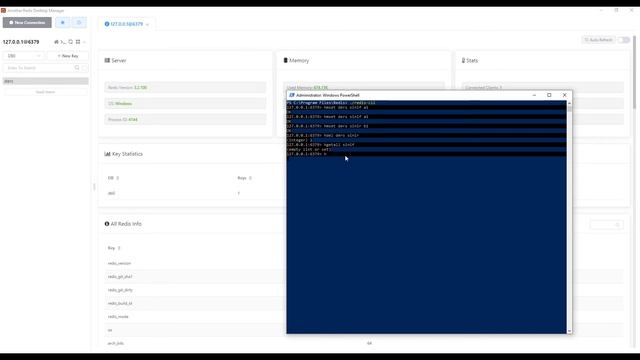
Task: Click the main window vertical scrollbar
Action: point(634,73)
